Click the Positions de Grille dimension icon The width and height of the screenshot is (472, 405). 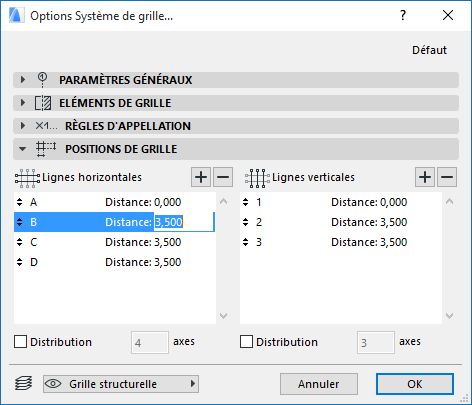[46, 149]
